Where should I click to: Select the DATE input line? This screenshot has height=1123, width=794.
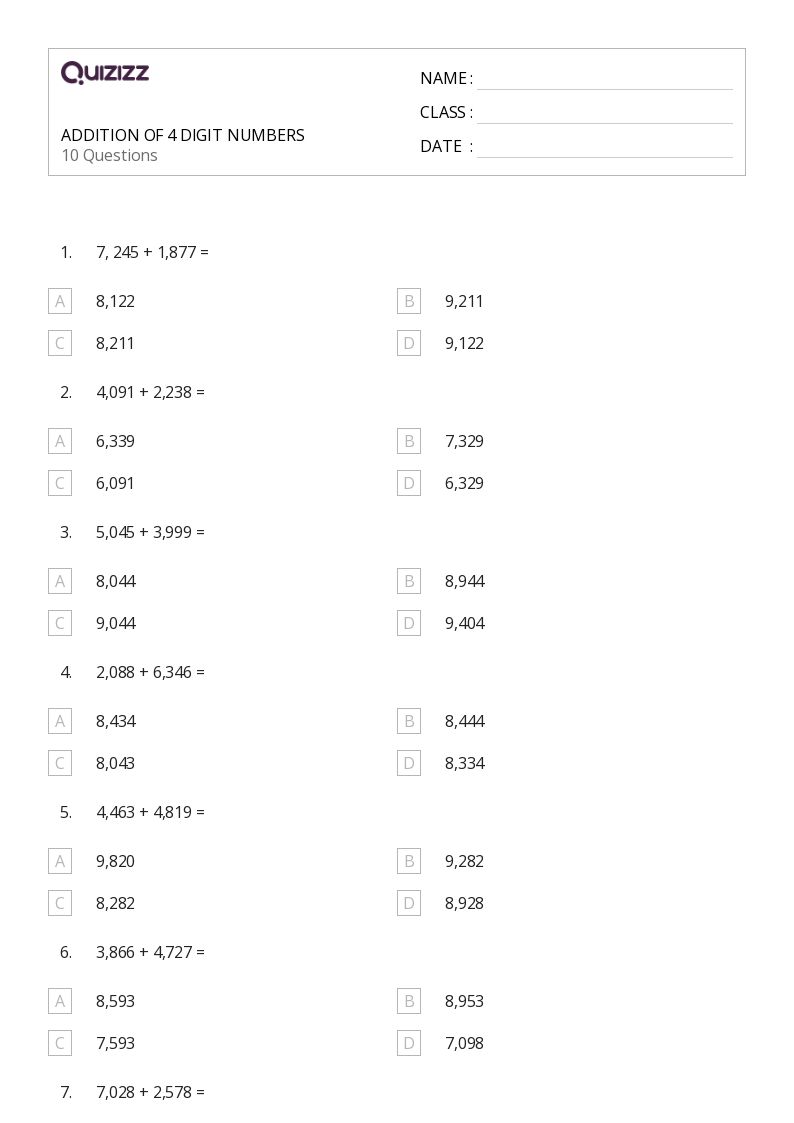(x=605, y=148)
